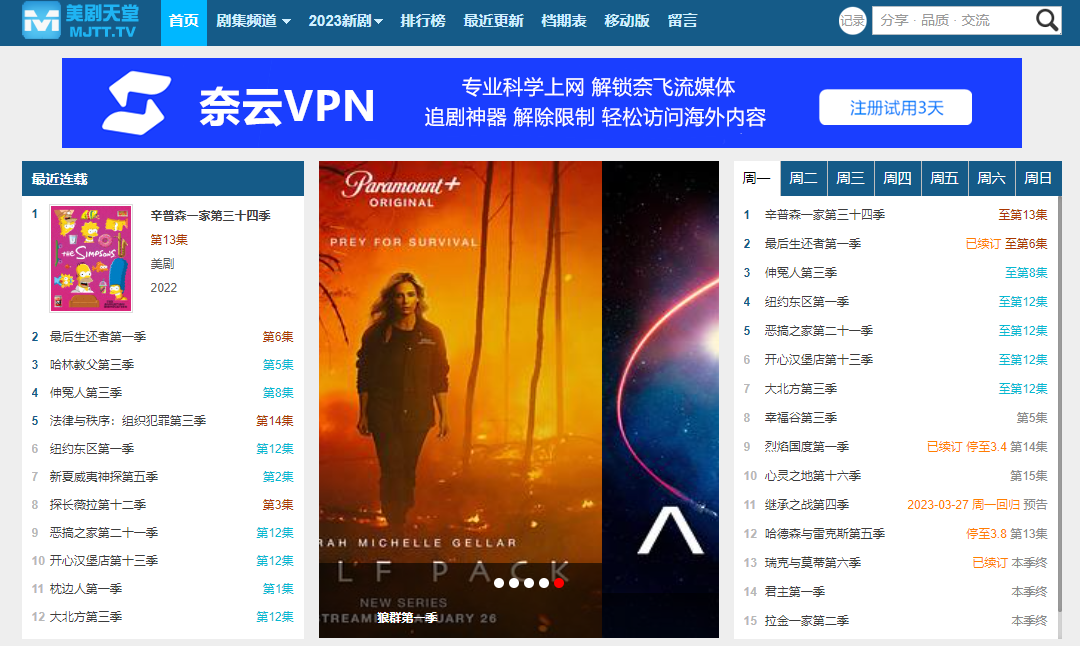Click the white upward chevron on the space slide
1080x646 pixels.
point(670,531)
